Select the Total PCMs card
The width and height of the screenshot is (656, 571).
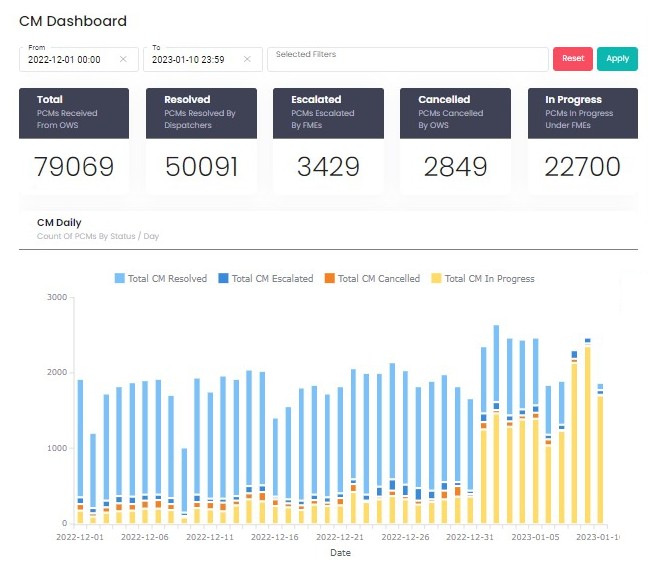tap(74, 141)
